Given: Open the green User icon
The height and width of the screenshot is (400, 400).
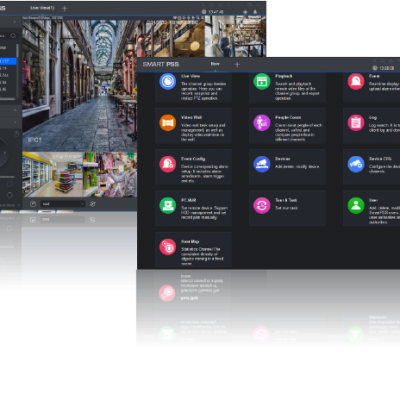Looking at the screenshot, I should coord(356,205).
